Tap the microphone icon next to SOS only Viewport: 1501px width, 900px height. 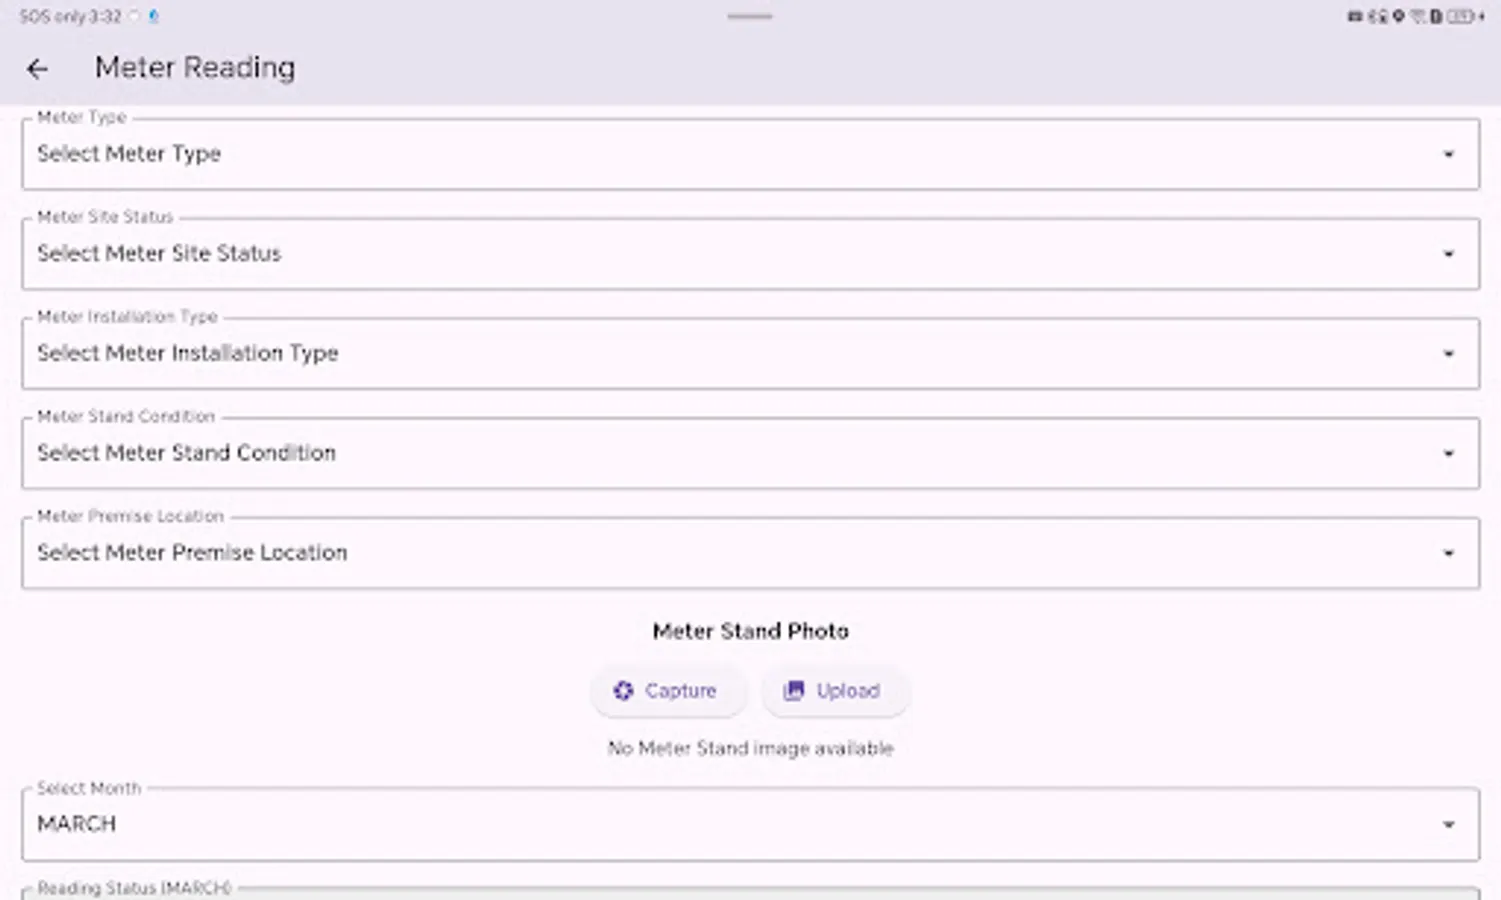coord(152,15)
